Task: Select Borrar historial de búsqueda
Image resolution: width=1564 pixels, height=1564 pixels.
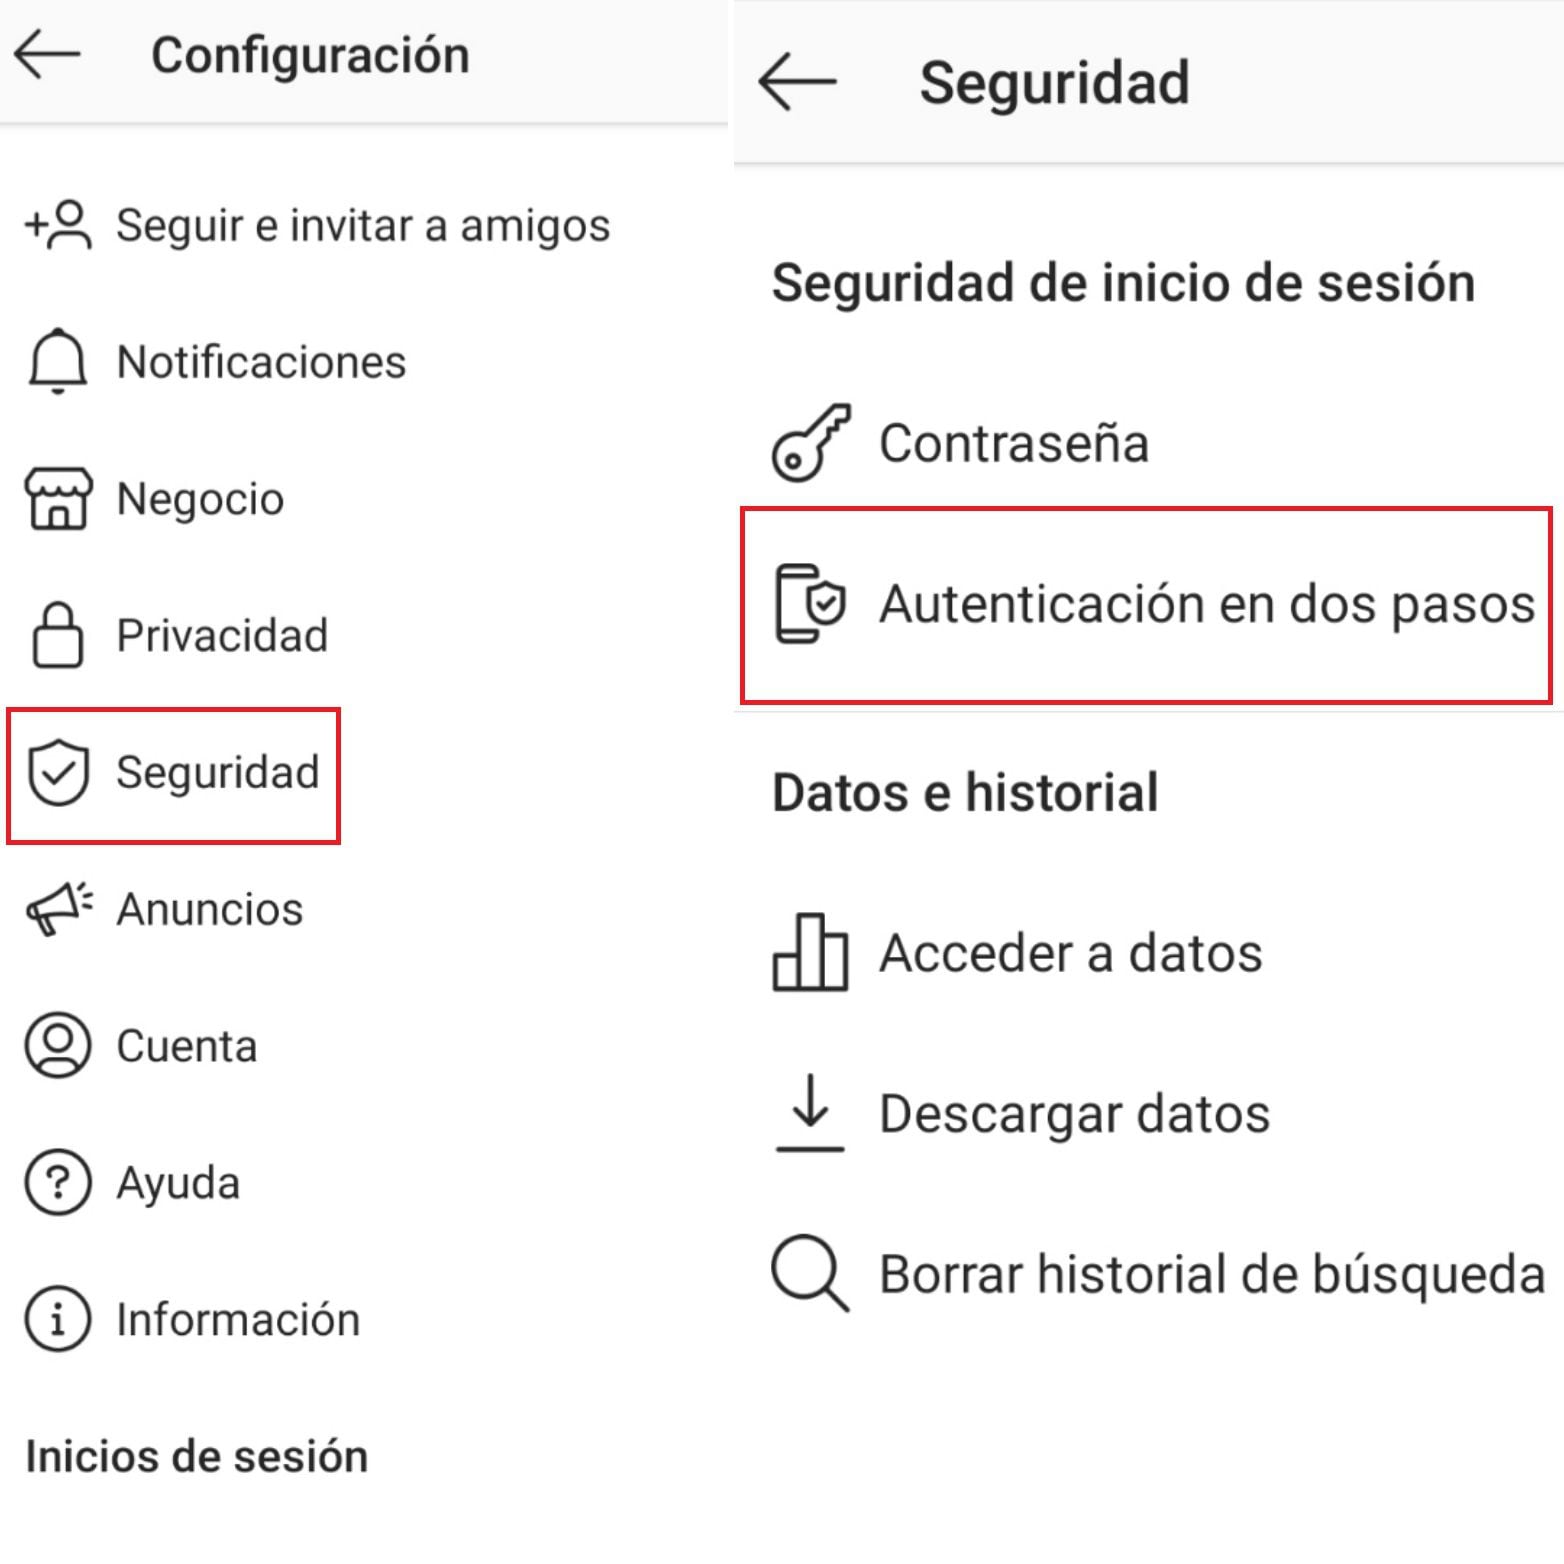Action: coord(1212,1274)
